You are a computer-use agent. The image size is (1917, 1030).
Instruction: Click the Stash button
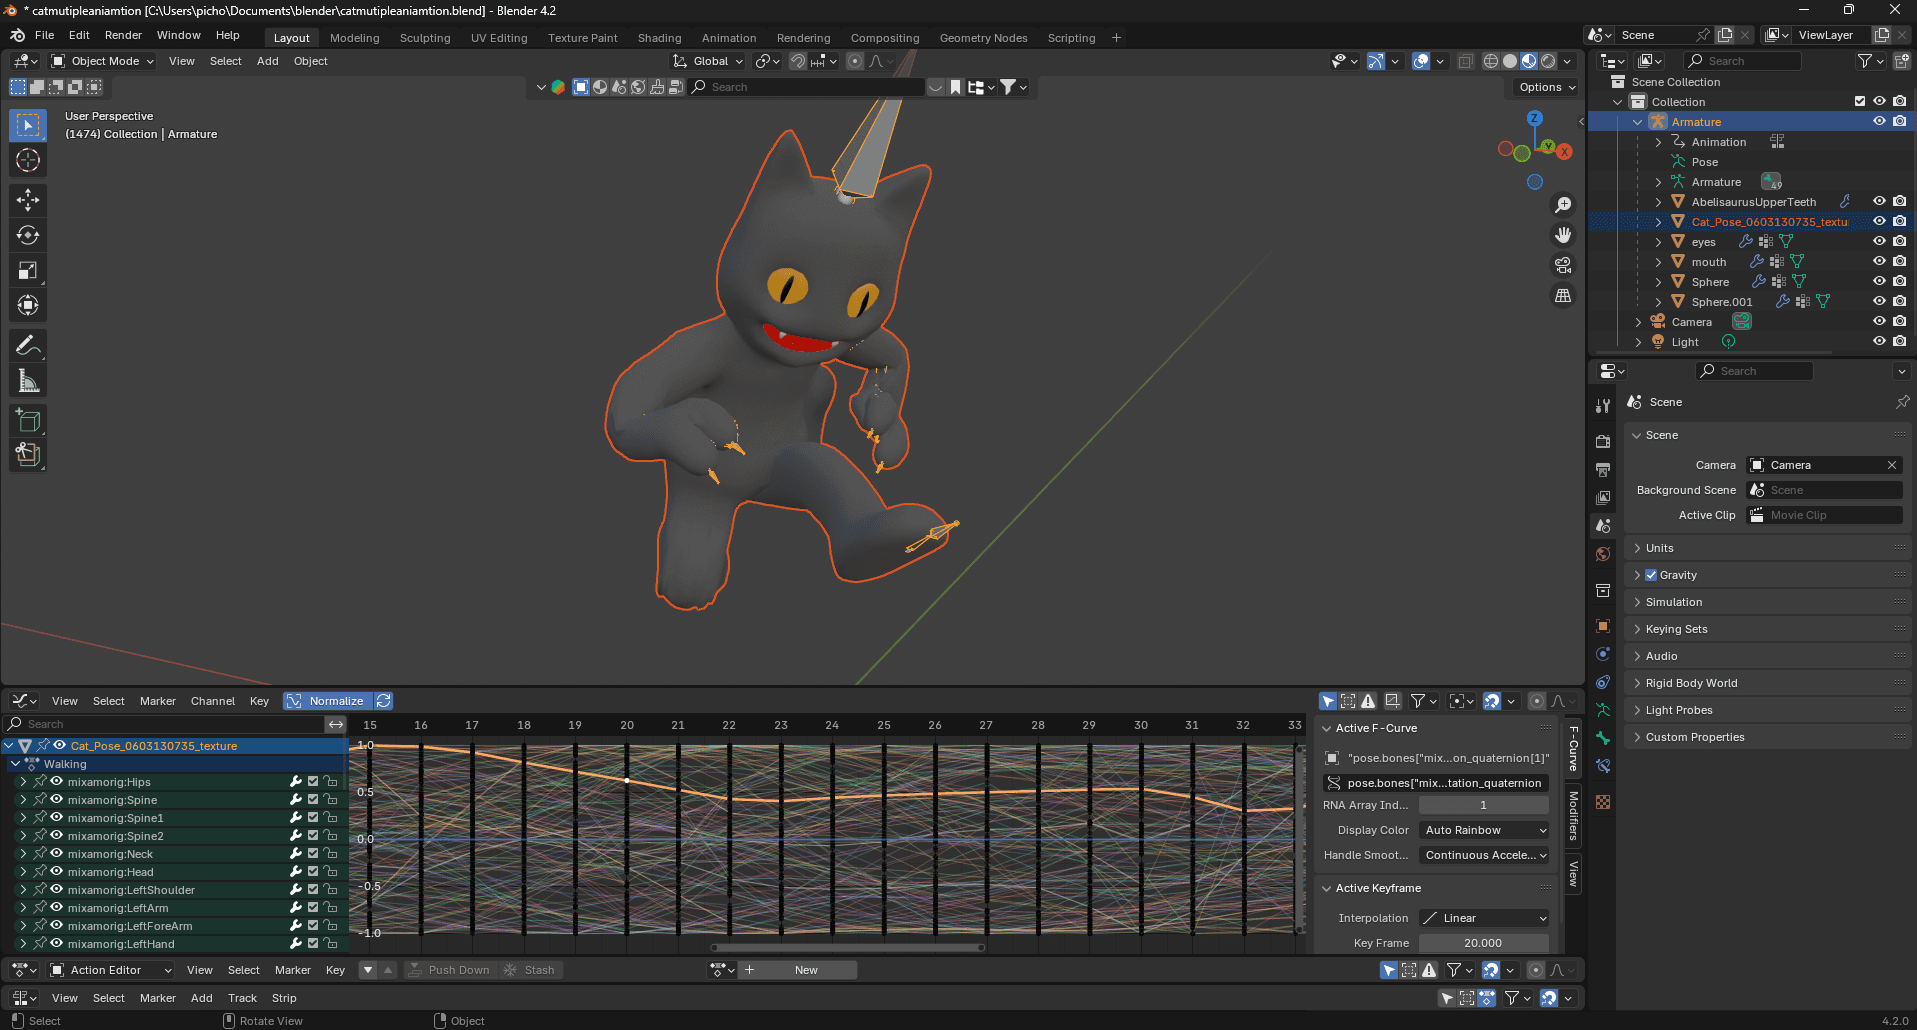(x=530, y=970)
